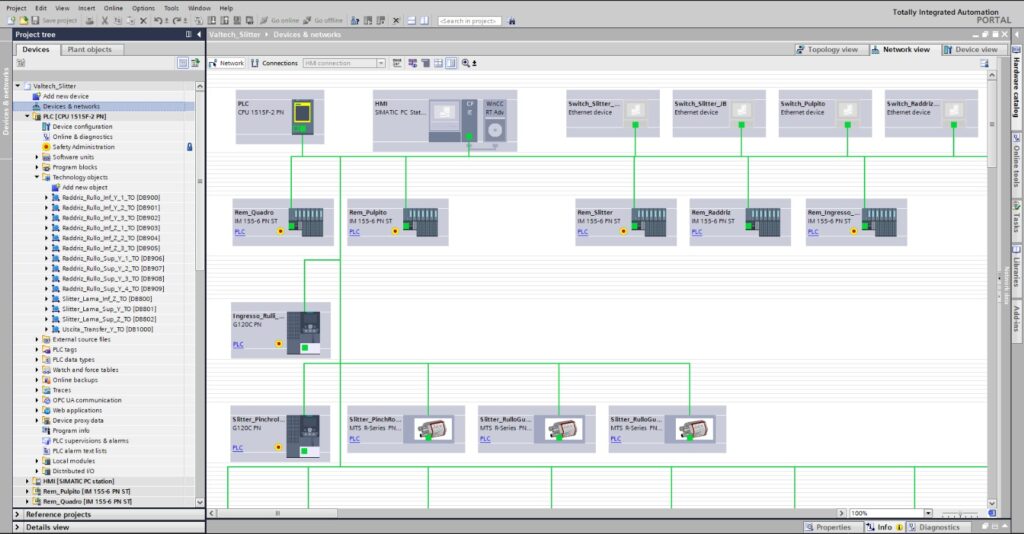Expand the Watch and force tables folder

[37, 369]
